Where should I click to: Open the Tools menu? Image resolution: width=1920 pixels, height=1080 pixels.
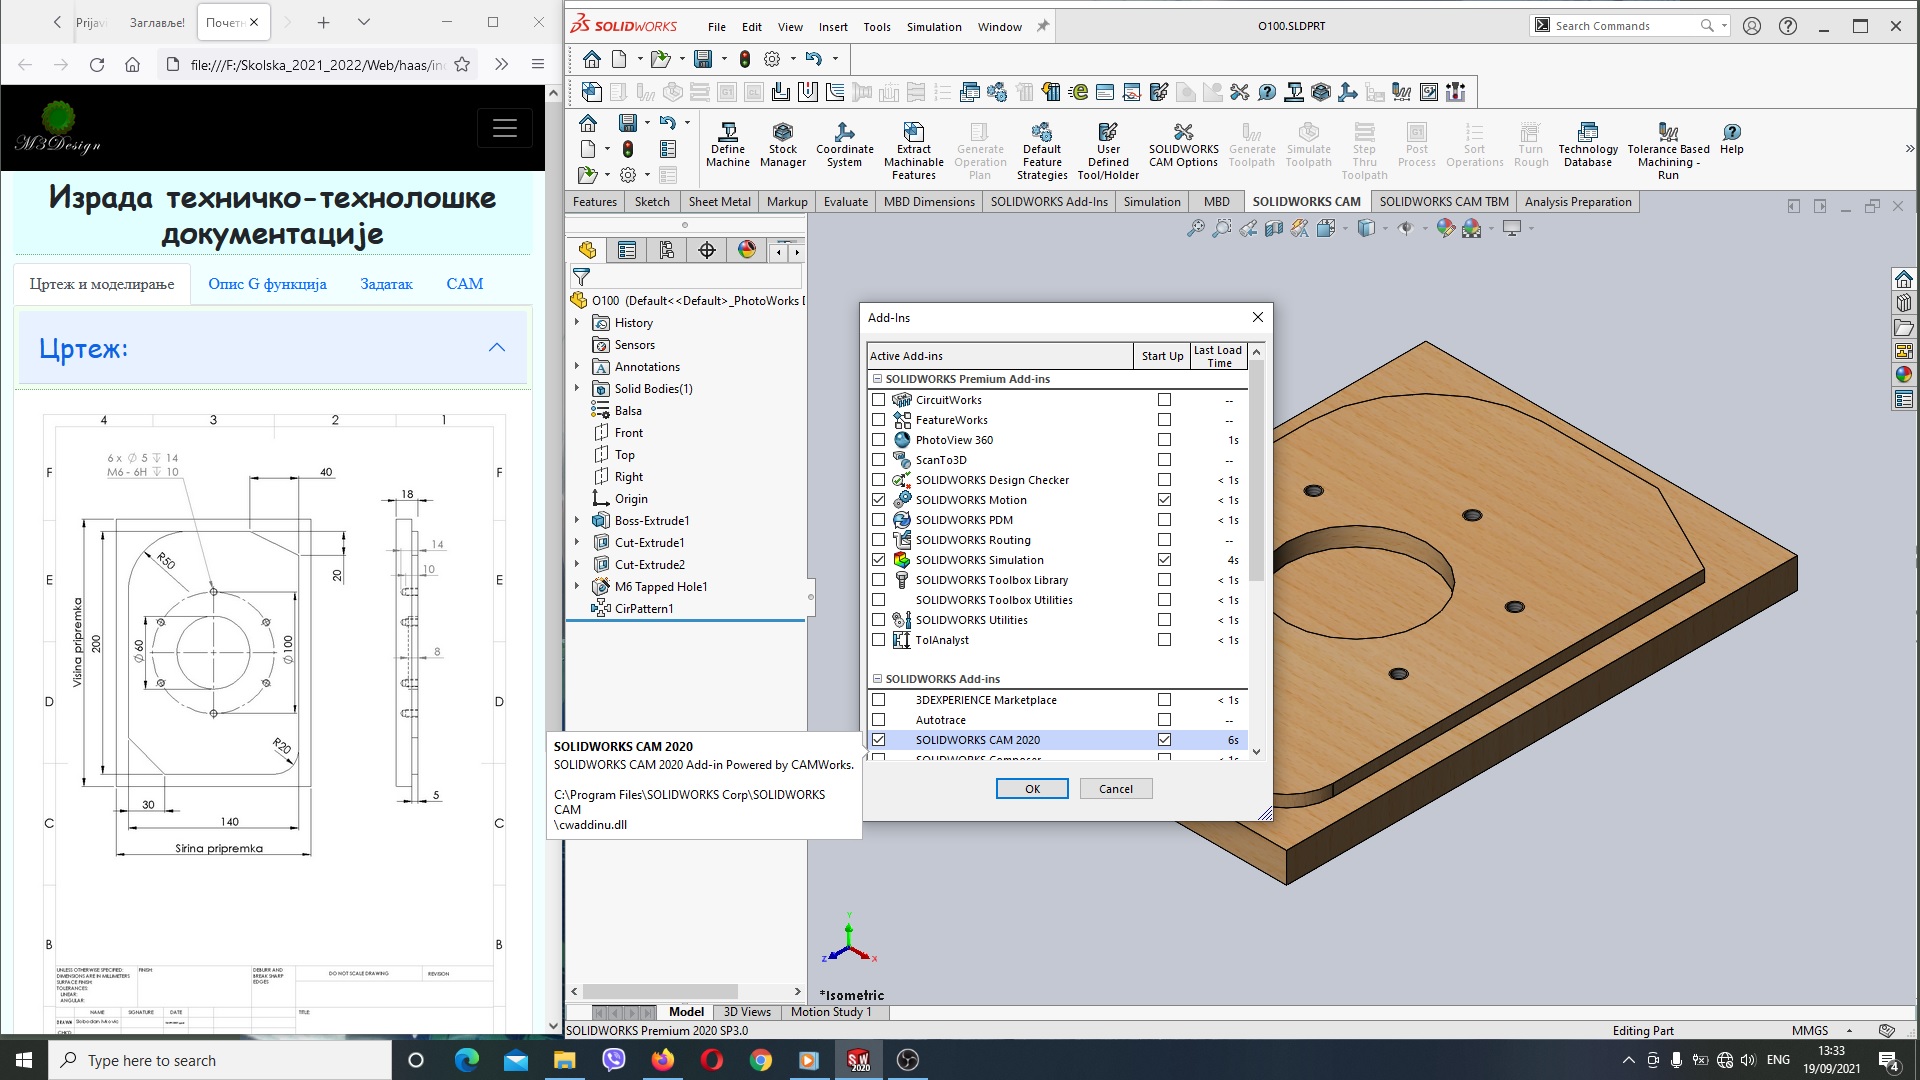[x=877, y=27]
